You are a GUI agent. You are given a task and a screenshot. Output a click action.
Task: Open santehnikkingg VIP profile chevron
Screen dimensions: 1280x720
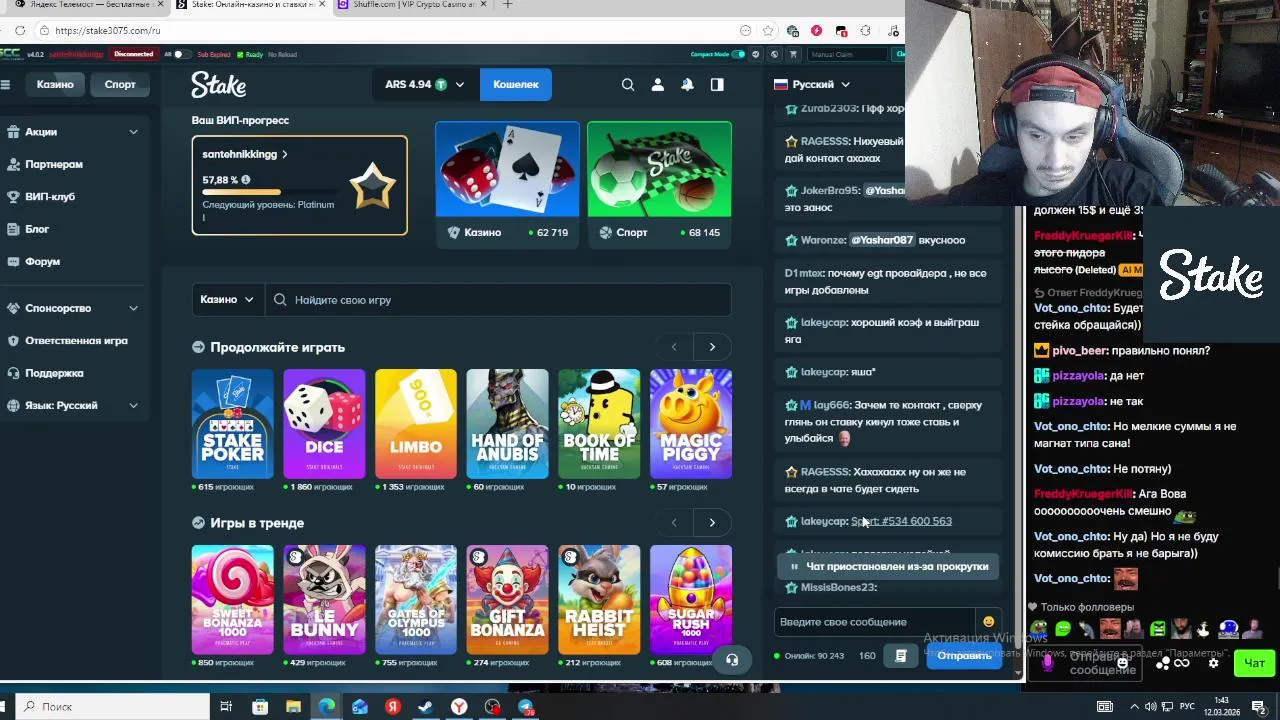point(285,155)
